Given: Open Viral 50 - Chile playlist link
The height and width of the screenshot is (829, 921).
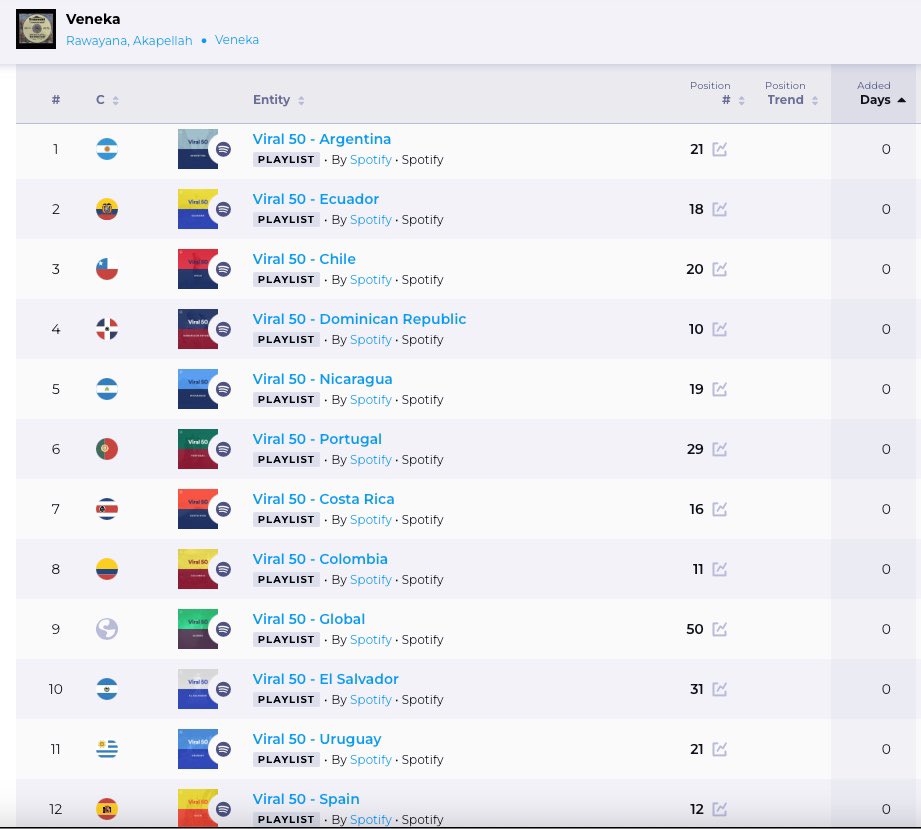Looking at the screenshot, I should pyautogui.click(x=304, y=259).
